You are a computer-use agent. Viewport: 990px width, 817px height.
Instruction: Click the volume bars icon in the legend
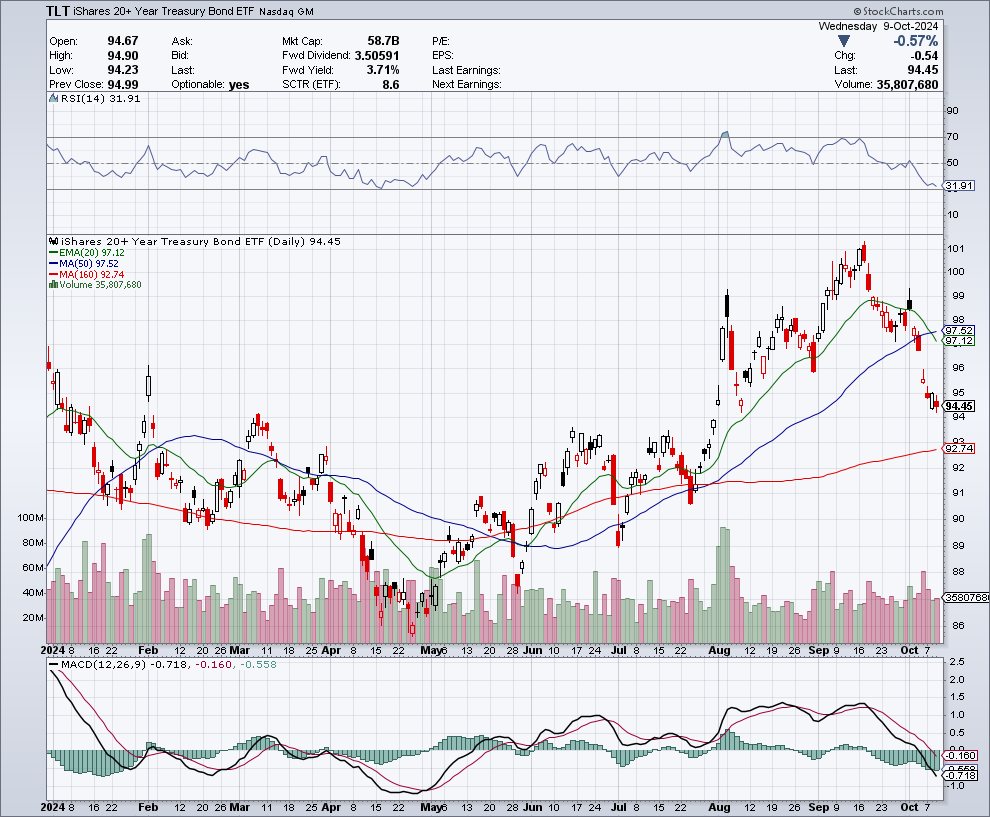54,285
